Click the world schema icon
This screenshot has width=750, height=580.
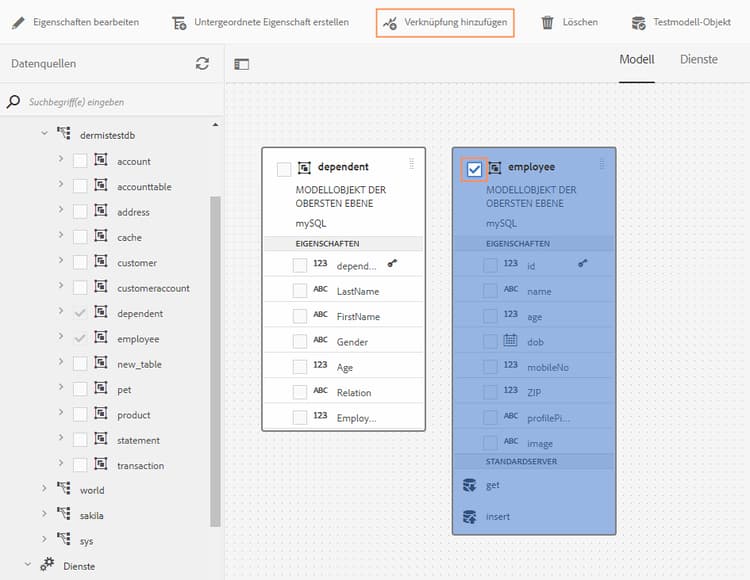[64, 488]
